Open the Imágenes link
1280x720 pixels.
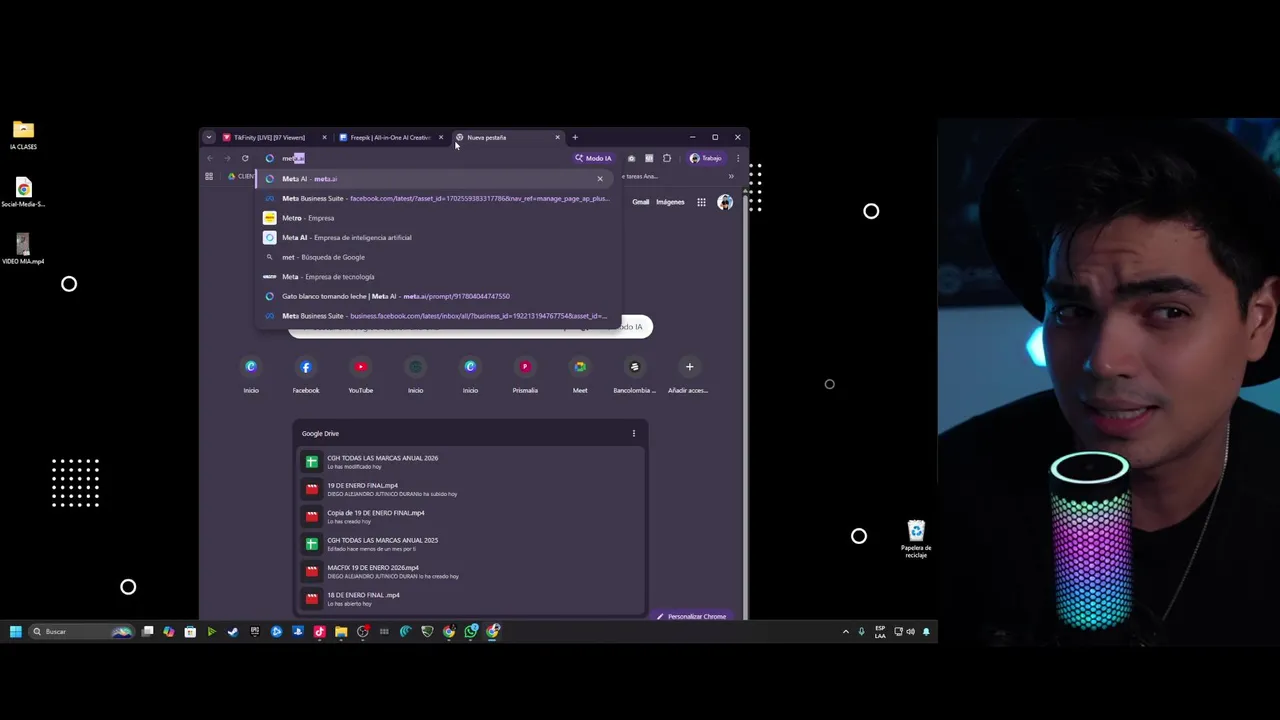(670, 202)
